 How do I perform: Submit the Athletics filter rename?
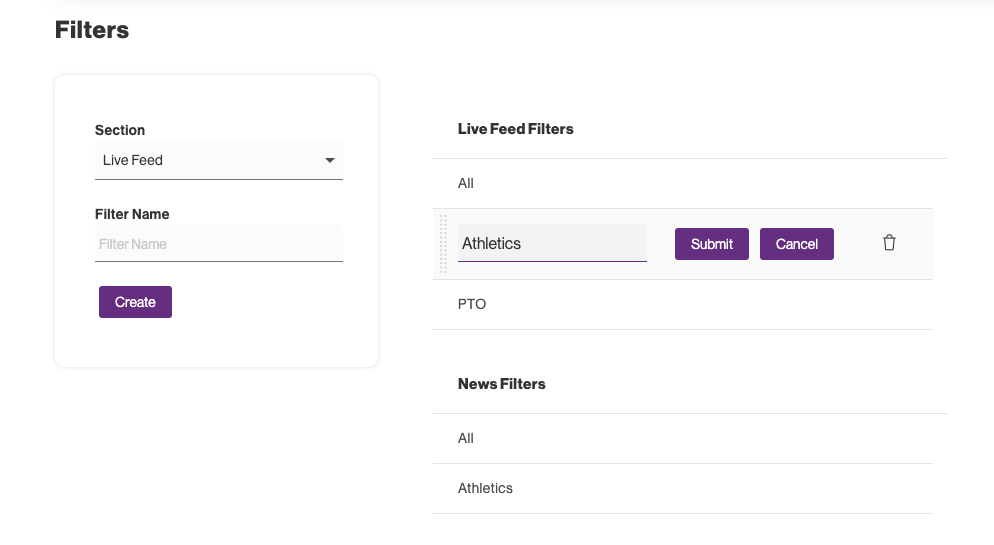pos(711,244)
